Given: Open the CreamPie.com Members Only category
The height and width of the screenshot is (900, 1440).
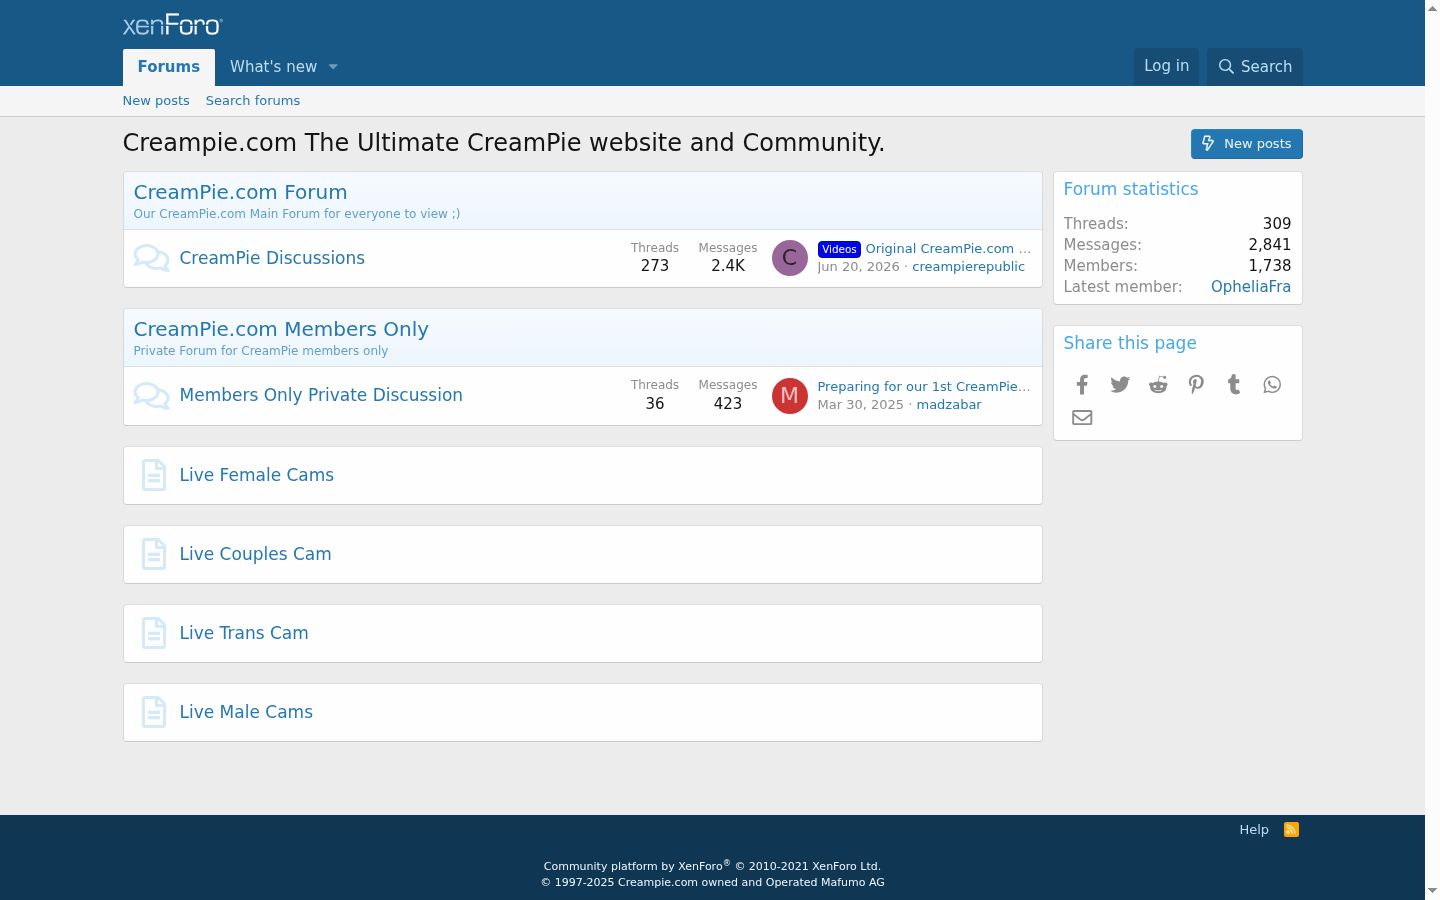Looking at the screenshot, I should pyautogui.click(x=281, y=329).
